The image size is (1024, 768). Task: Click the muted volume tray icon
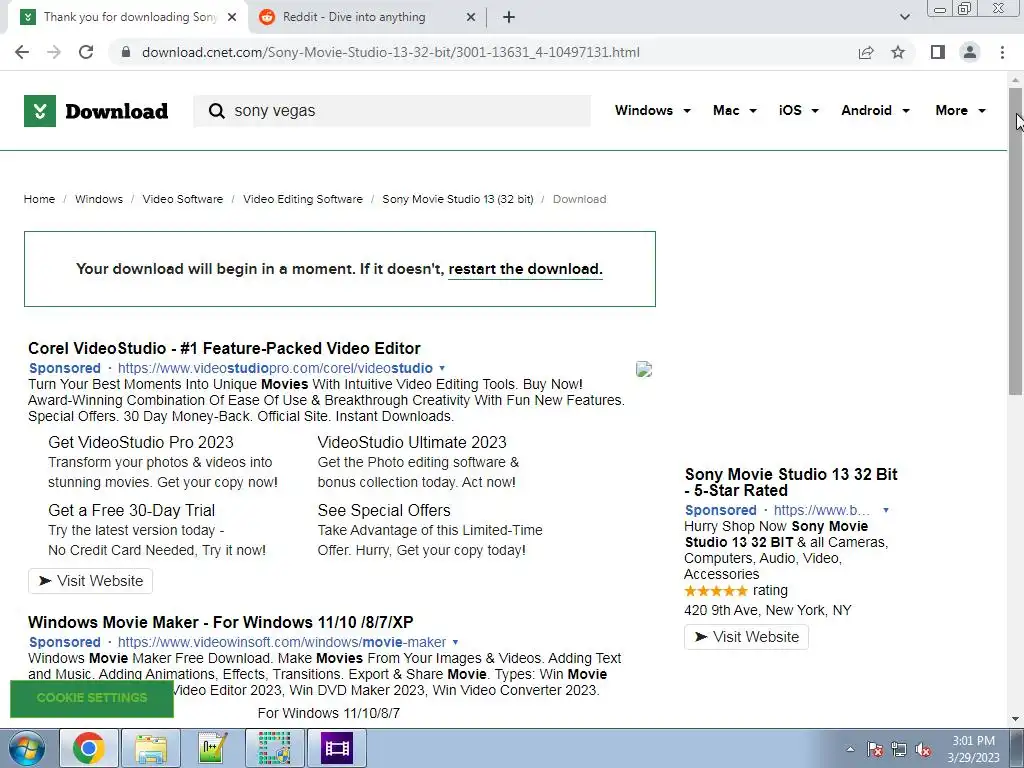(x=923, y=749)
